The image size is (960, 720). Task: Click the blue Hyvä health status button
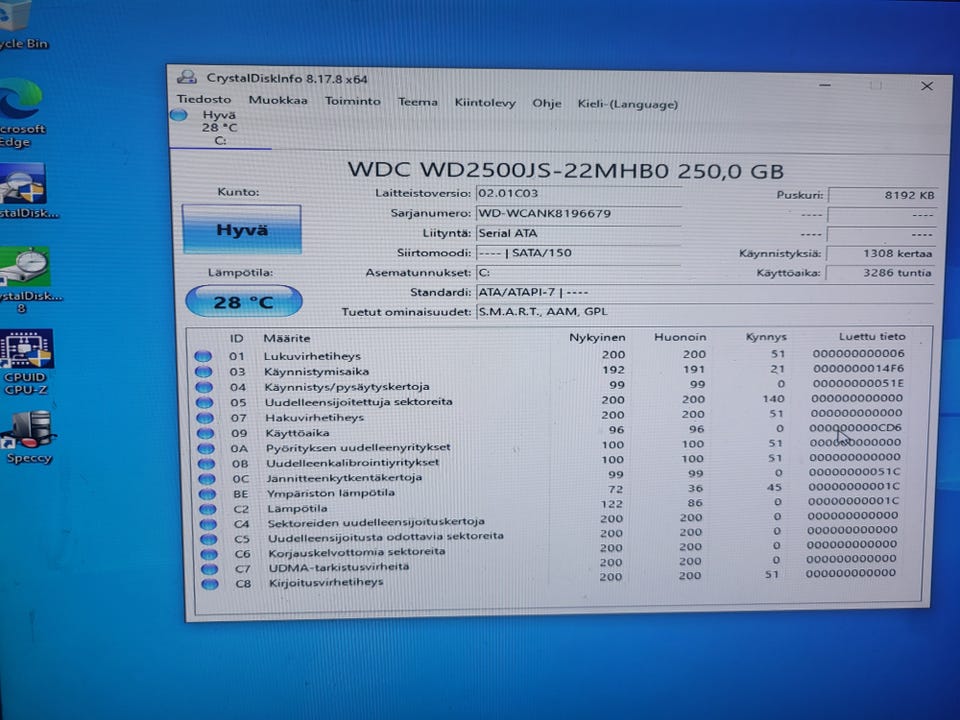242,230
